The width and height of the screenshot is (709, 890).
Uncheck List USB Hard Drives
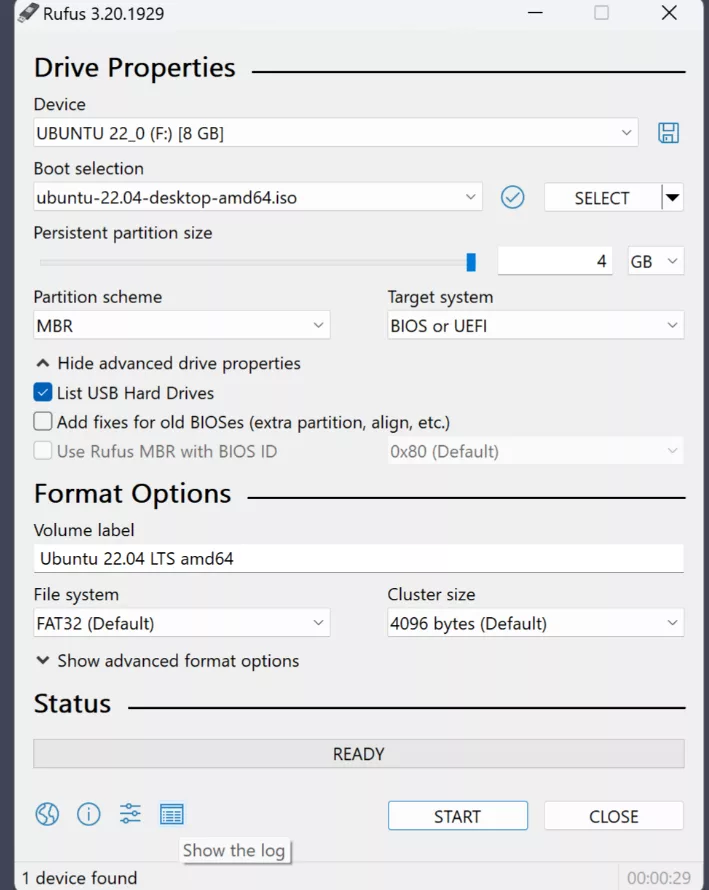(x=44, y=393)
